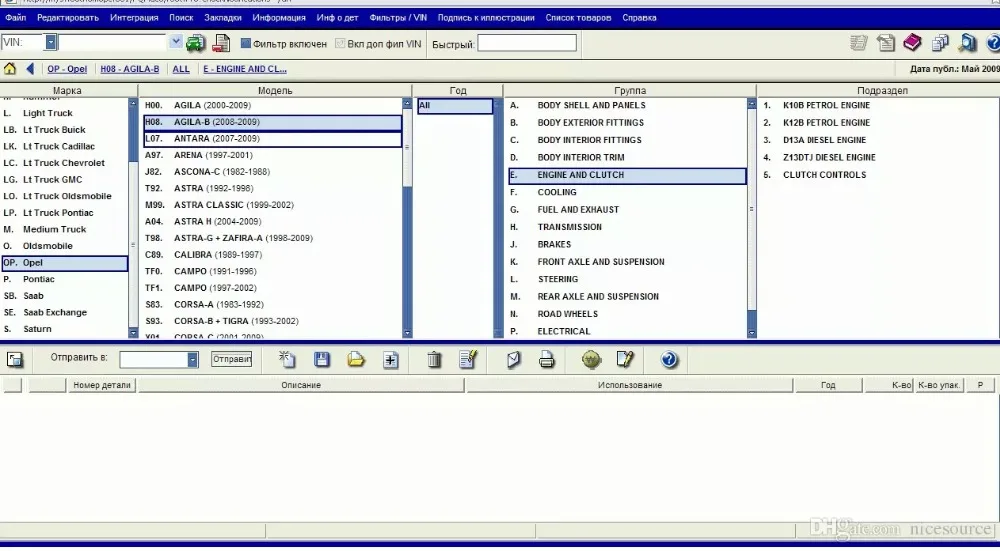The height and width of the screenshot is (551, 1000).
Task: Select 'All' in the Год list
Action: coord(455,106)
